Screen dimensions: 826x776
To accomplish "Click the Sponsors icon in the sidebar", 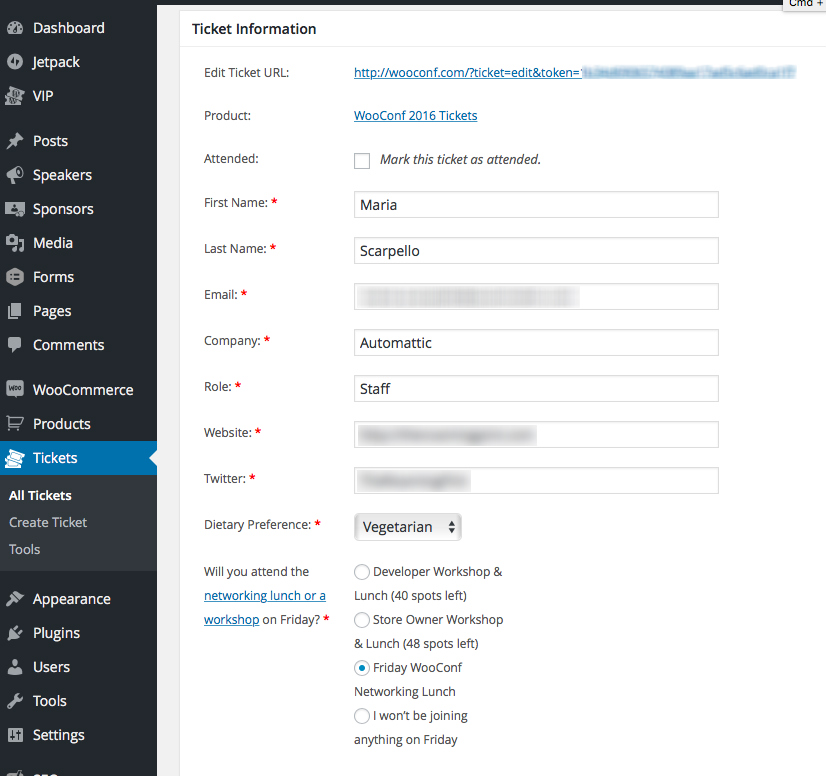I will tap(15, 209).
